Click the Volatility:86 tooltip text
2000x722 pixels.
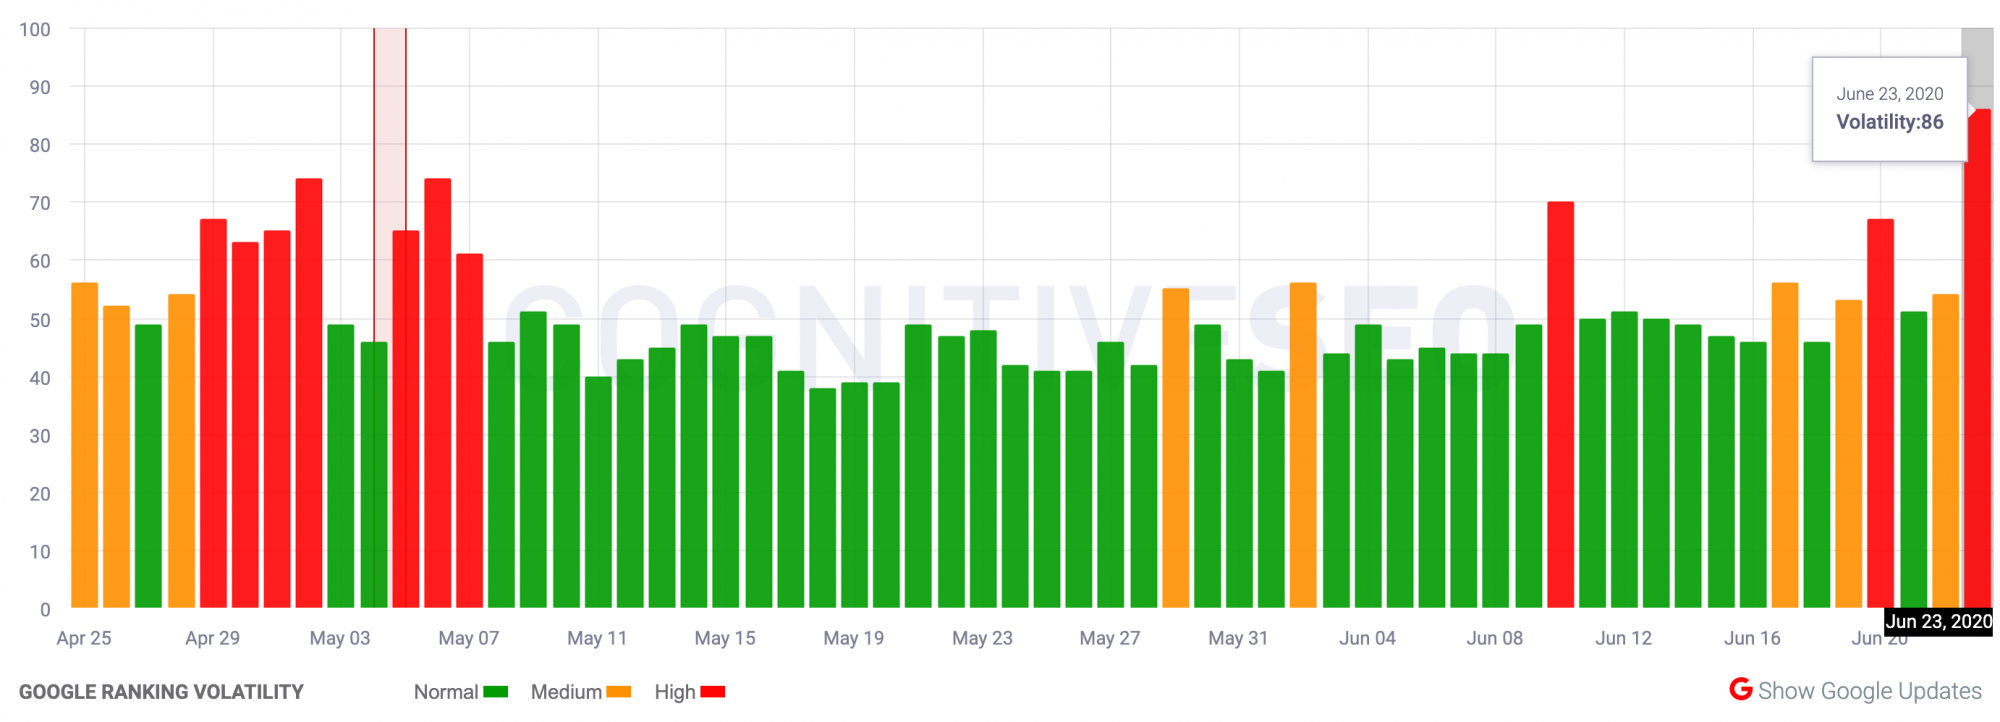click(1890, 122)
